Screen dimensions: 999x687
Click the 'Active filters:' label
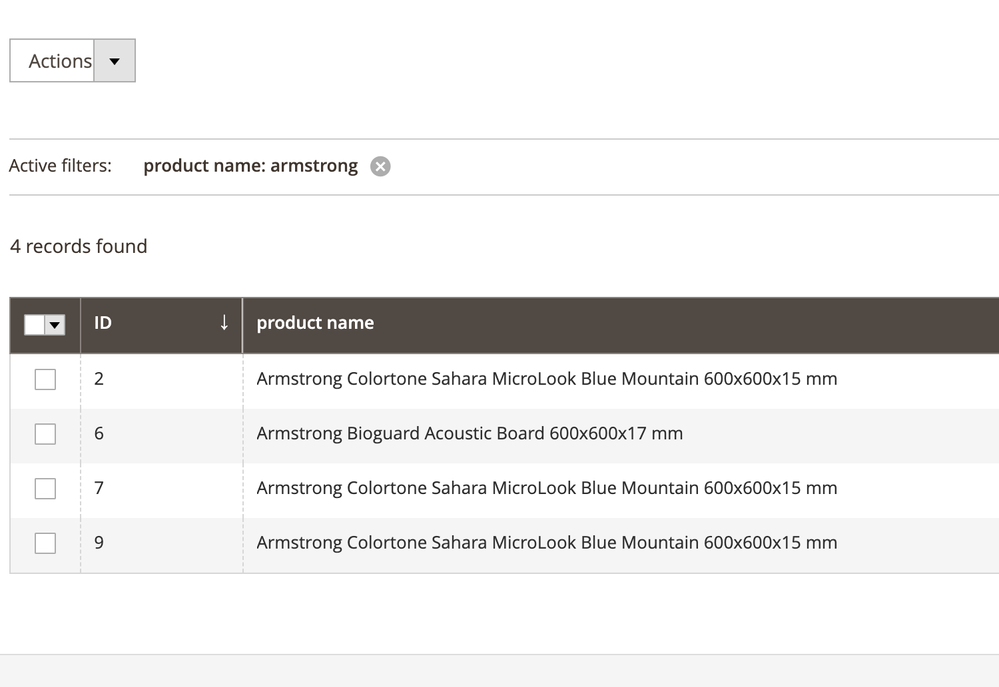pyautogui.click(x=60, y=166)
